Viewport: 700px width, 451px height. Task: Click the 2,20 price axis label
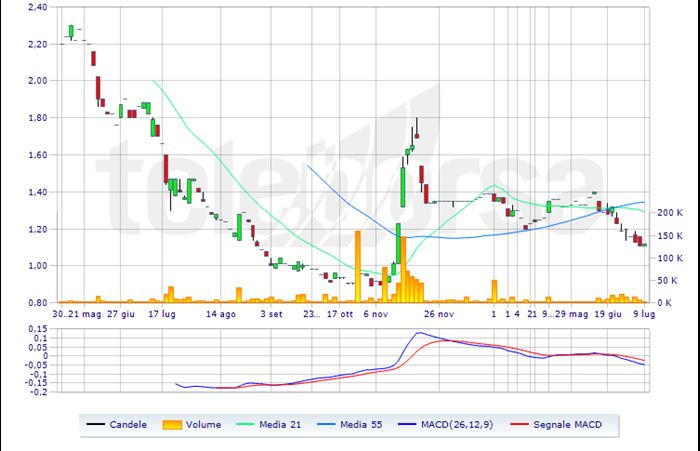pos(37,44)
